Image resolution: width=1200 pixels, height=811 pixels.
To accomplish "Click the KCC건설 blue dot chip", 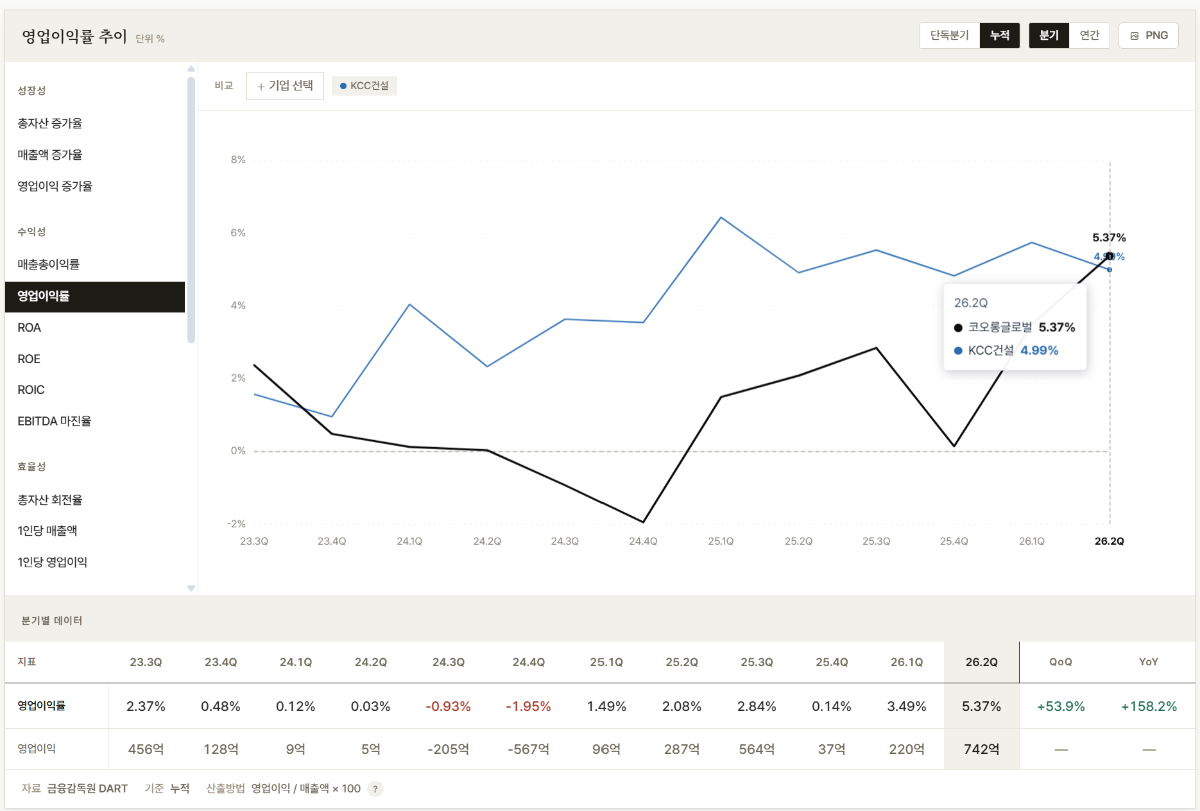I will click(365, 86).
